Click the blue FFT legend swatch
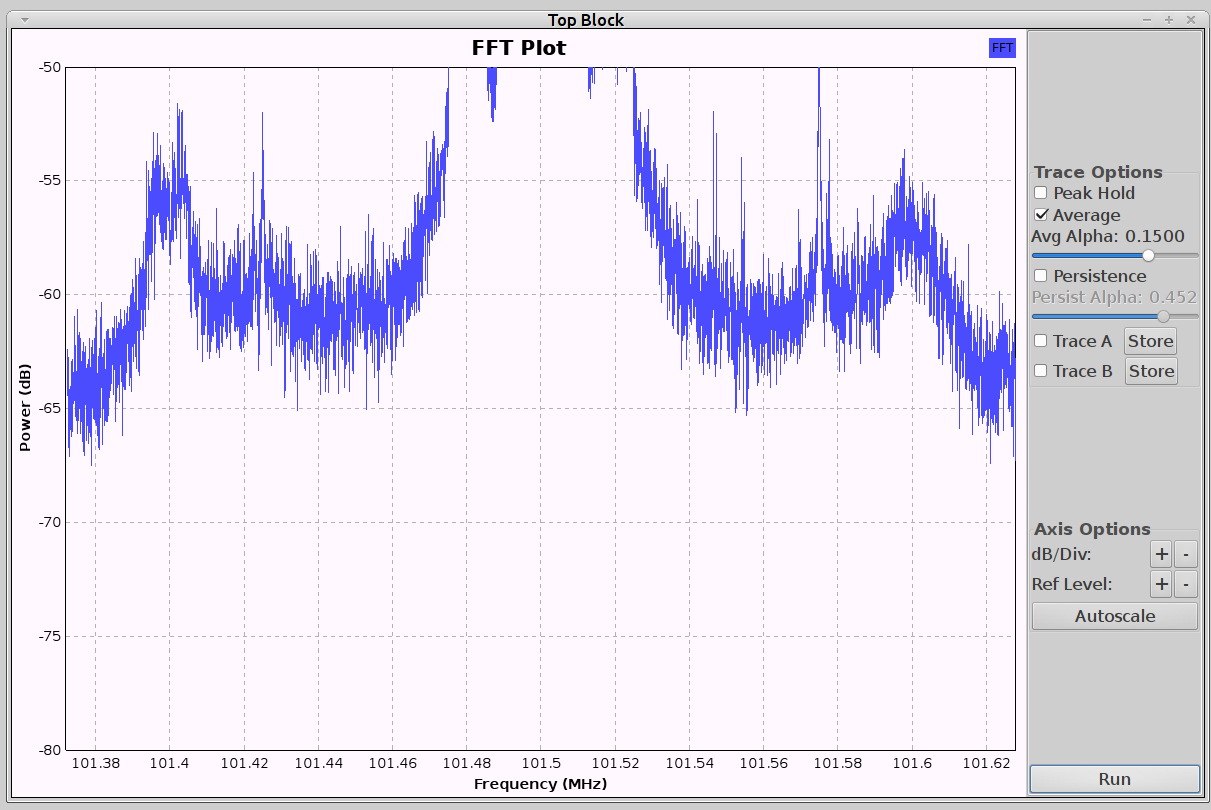 point(1001,47)
